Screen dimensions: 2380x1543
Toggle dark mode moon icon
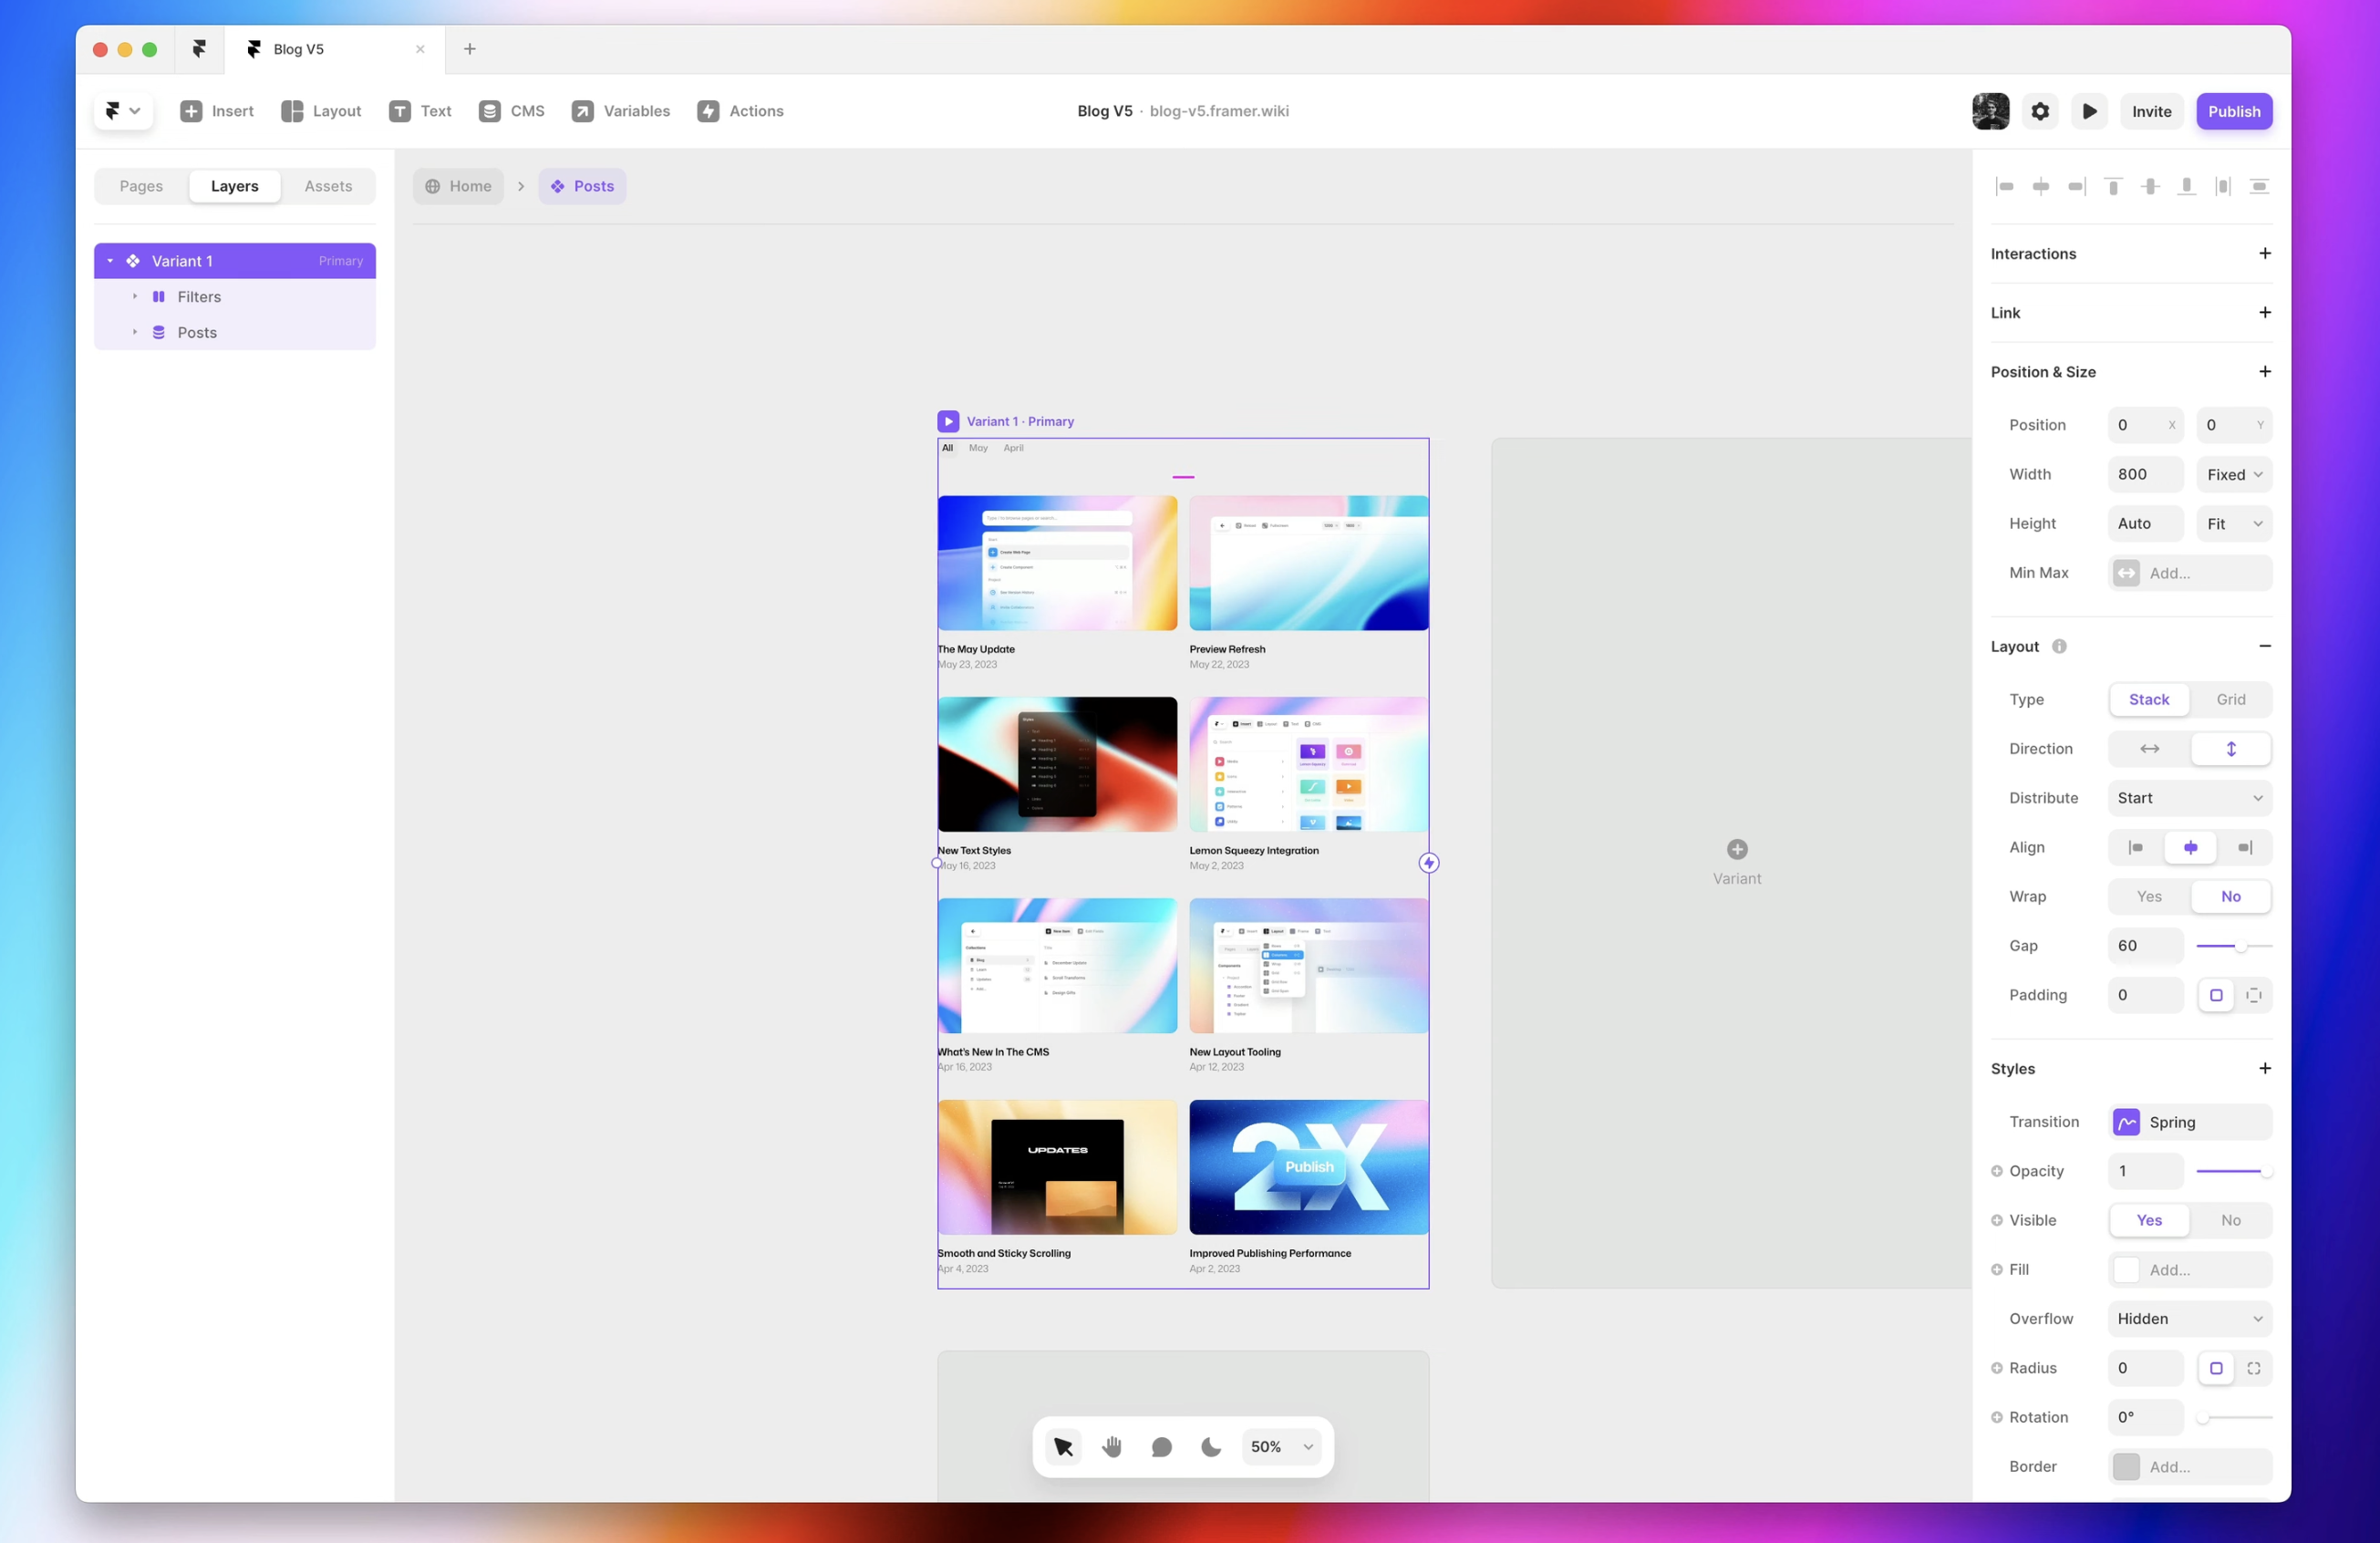[1210, 1446]
